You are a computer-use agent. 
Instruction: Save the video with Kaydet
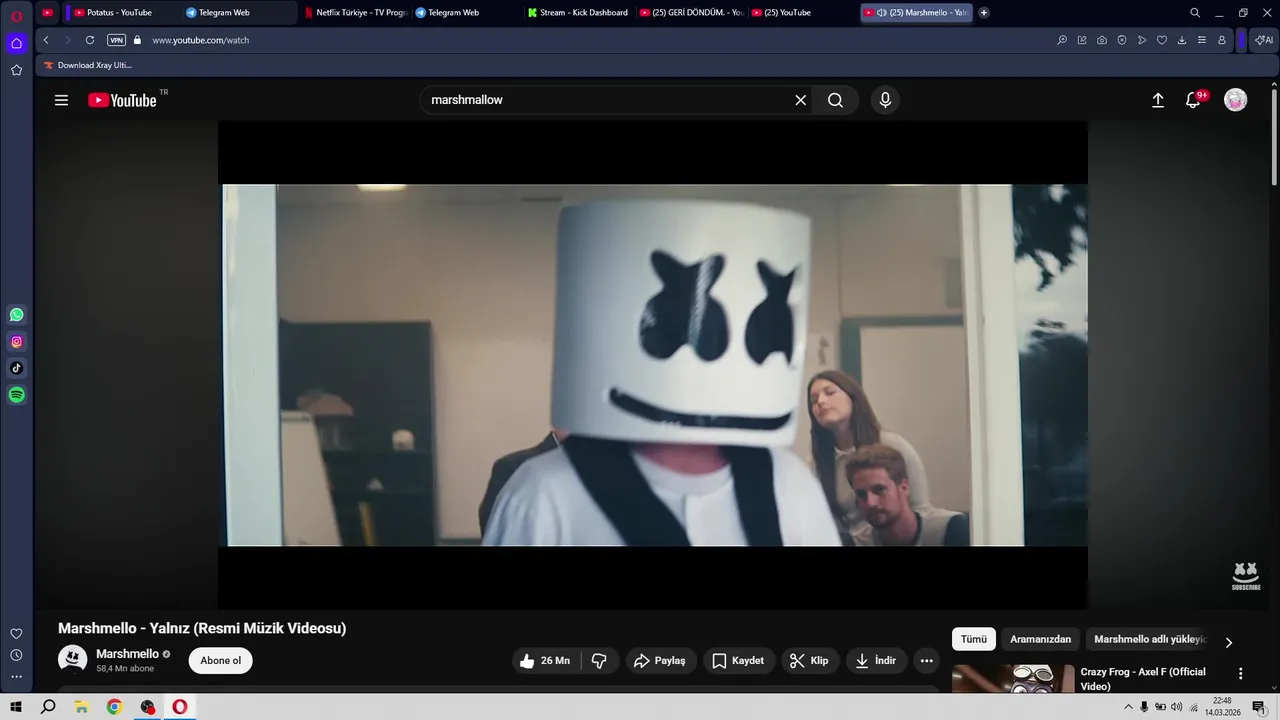click(738, 661)
